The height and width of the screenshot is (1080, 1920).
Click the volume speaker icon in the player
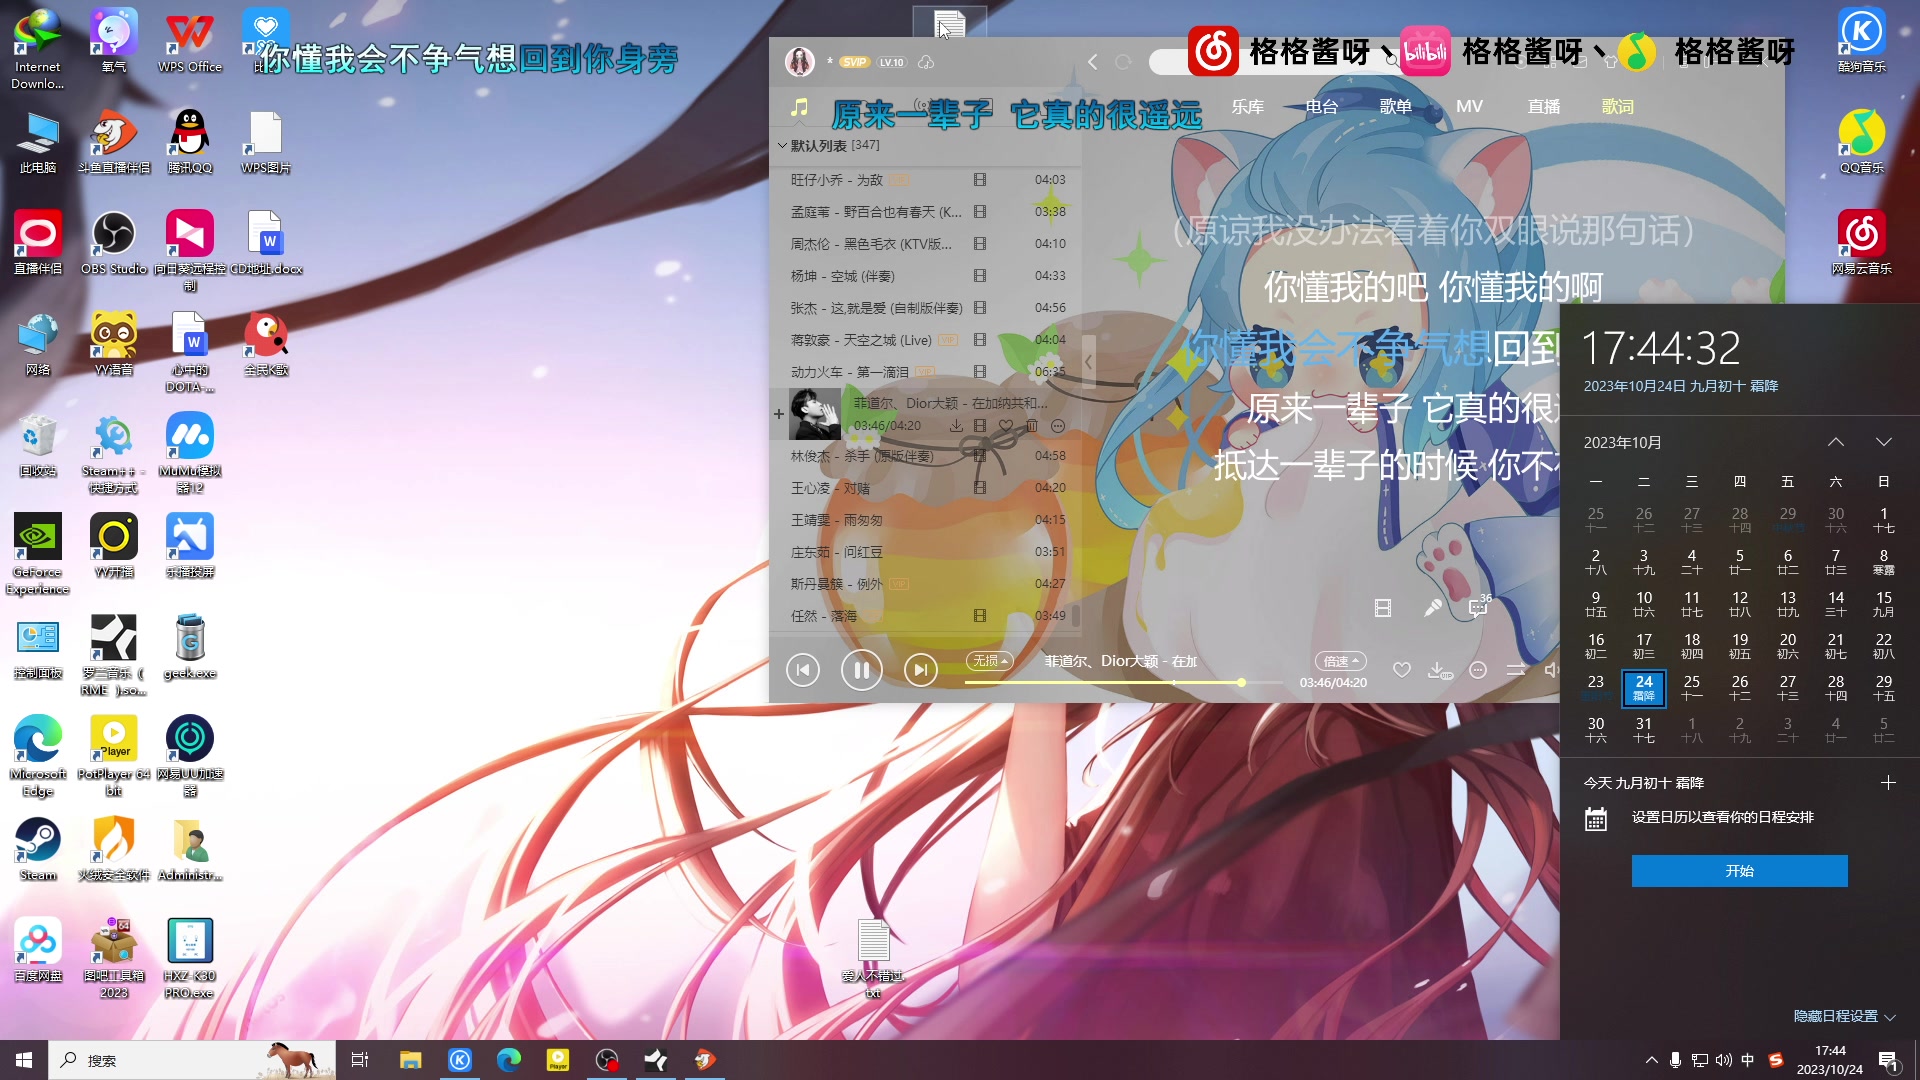pyautogui.click(x=1551, y=670)
